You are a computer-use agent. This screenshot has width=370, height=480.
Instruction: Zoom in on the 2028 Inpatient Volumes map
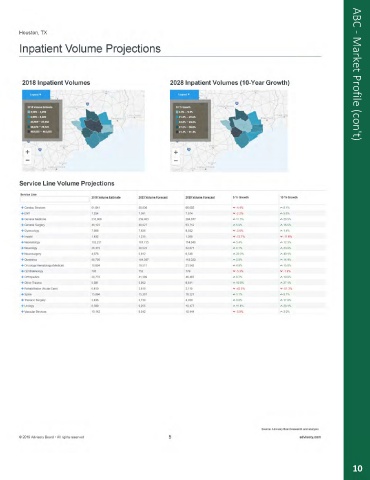[x=175, y=153]
